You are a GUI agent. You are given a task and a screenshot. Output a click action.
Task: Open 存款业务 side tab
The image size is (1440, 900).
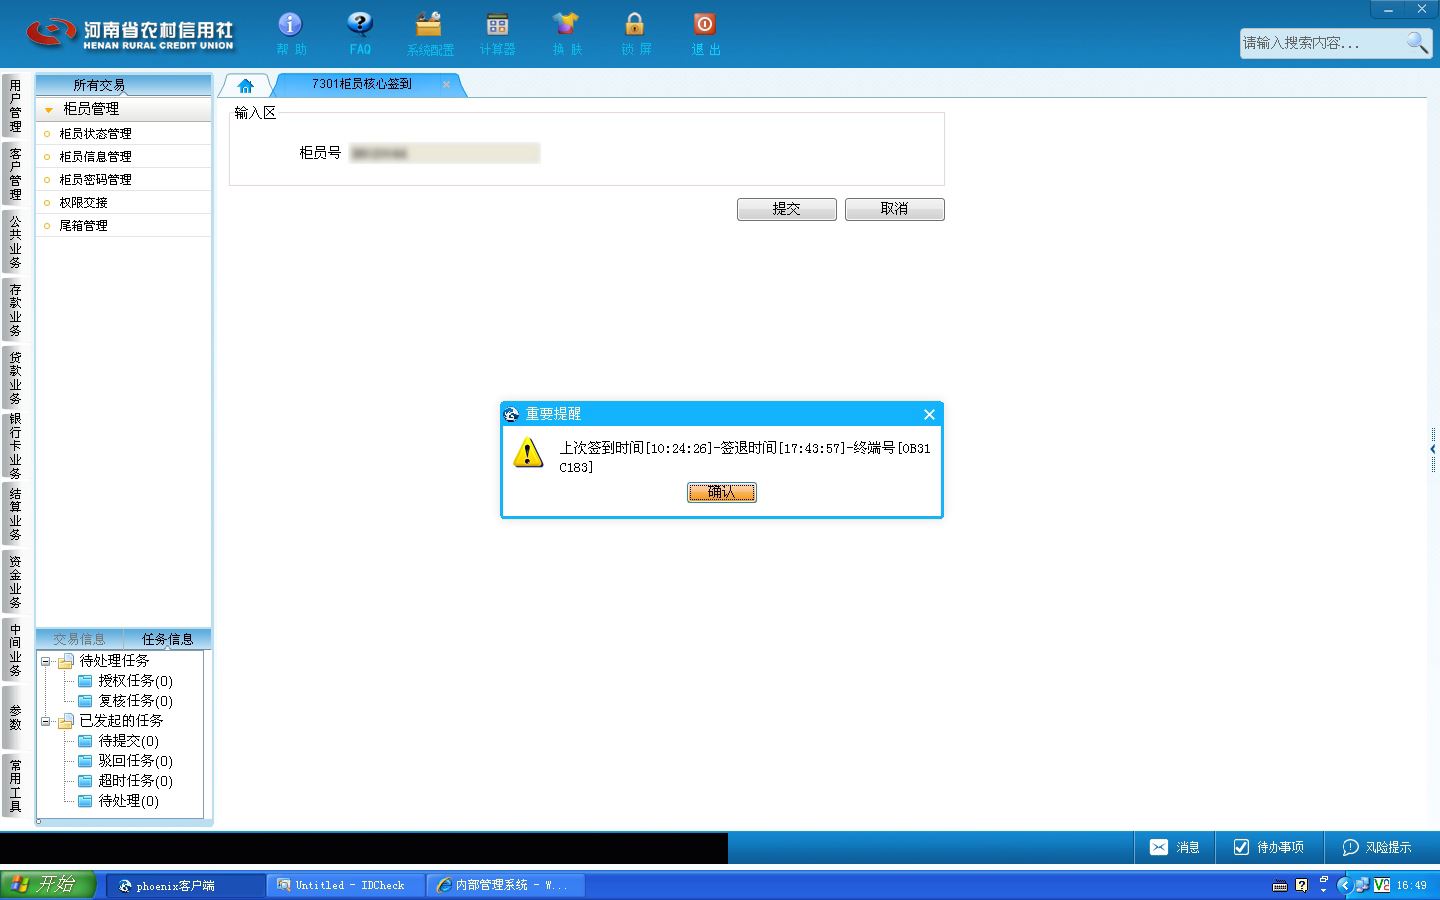click(15, 310)
